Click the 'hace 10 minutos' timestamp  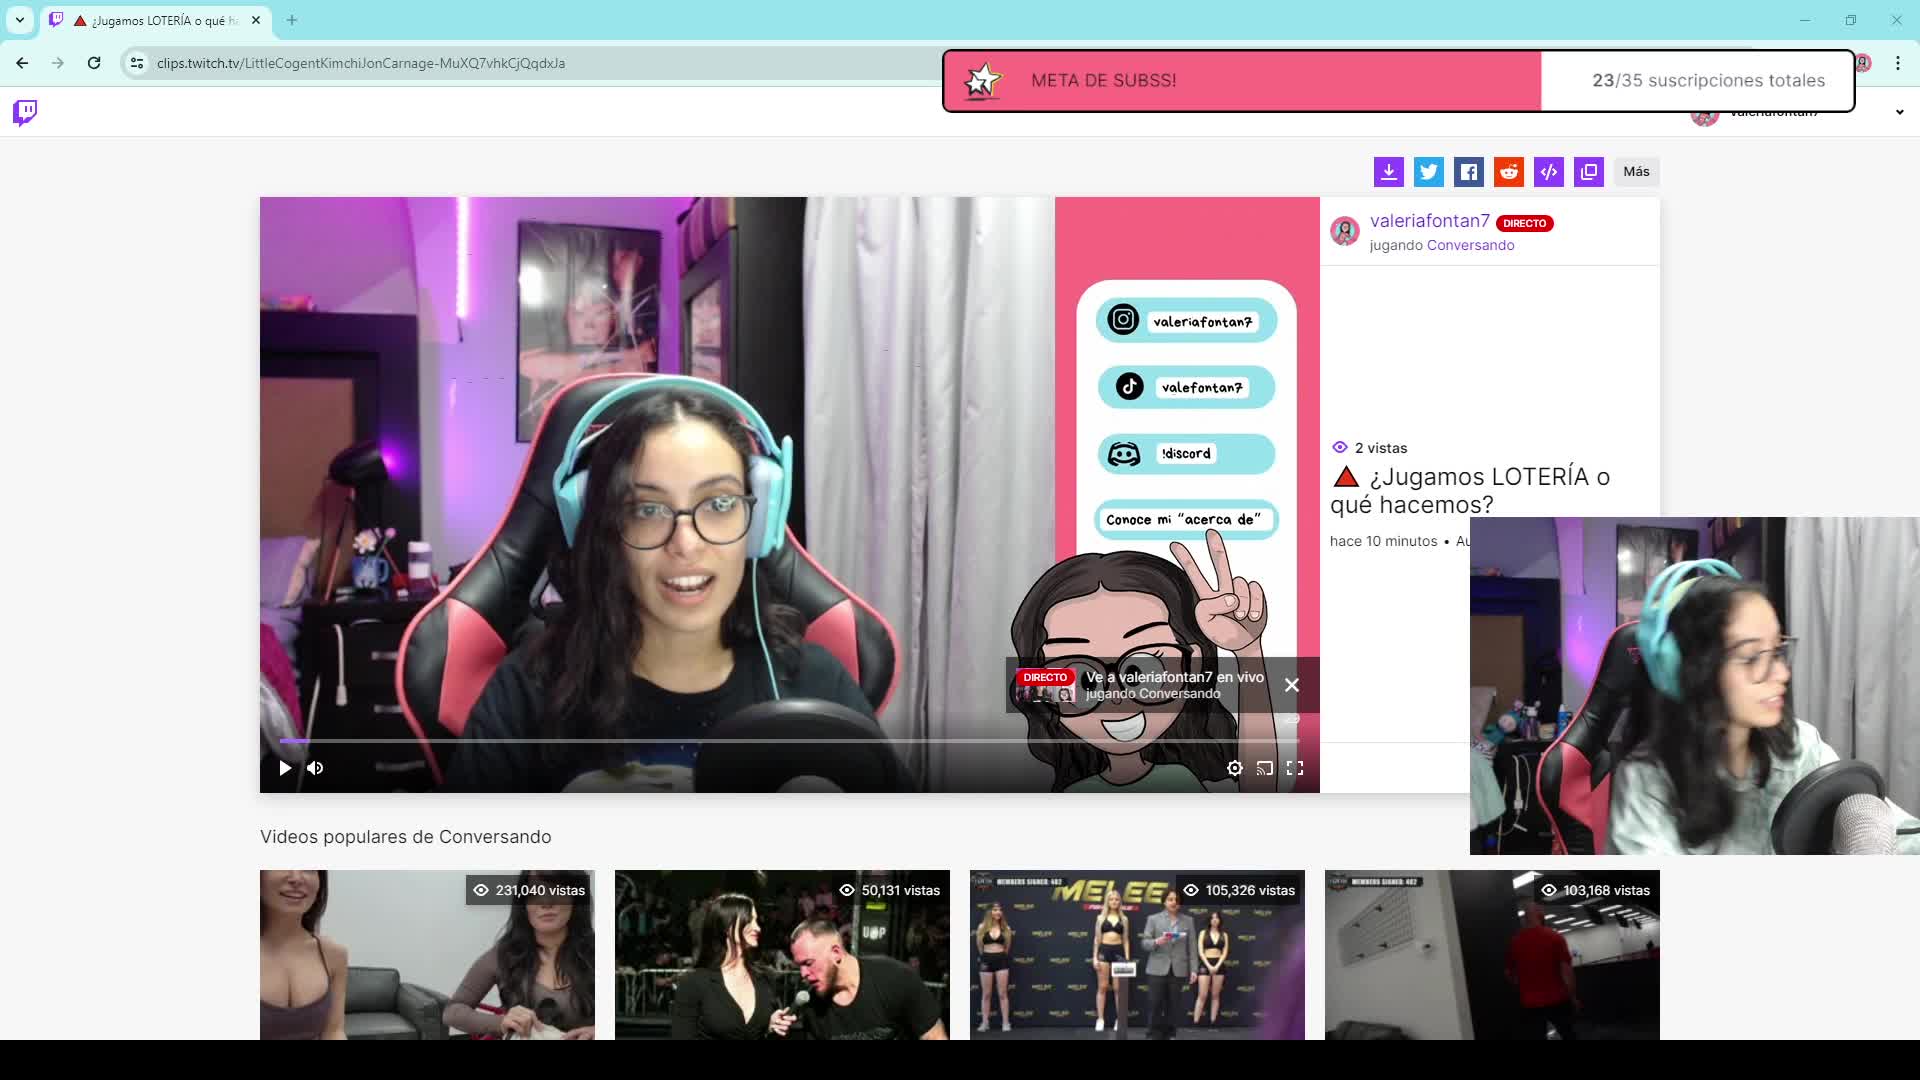pyautogui.click(x=1383, y=541)
